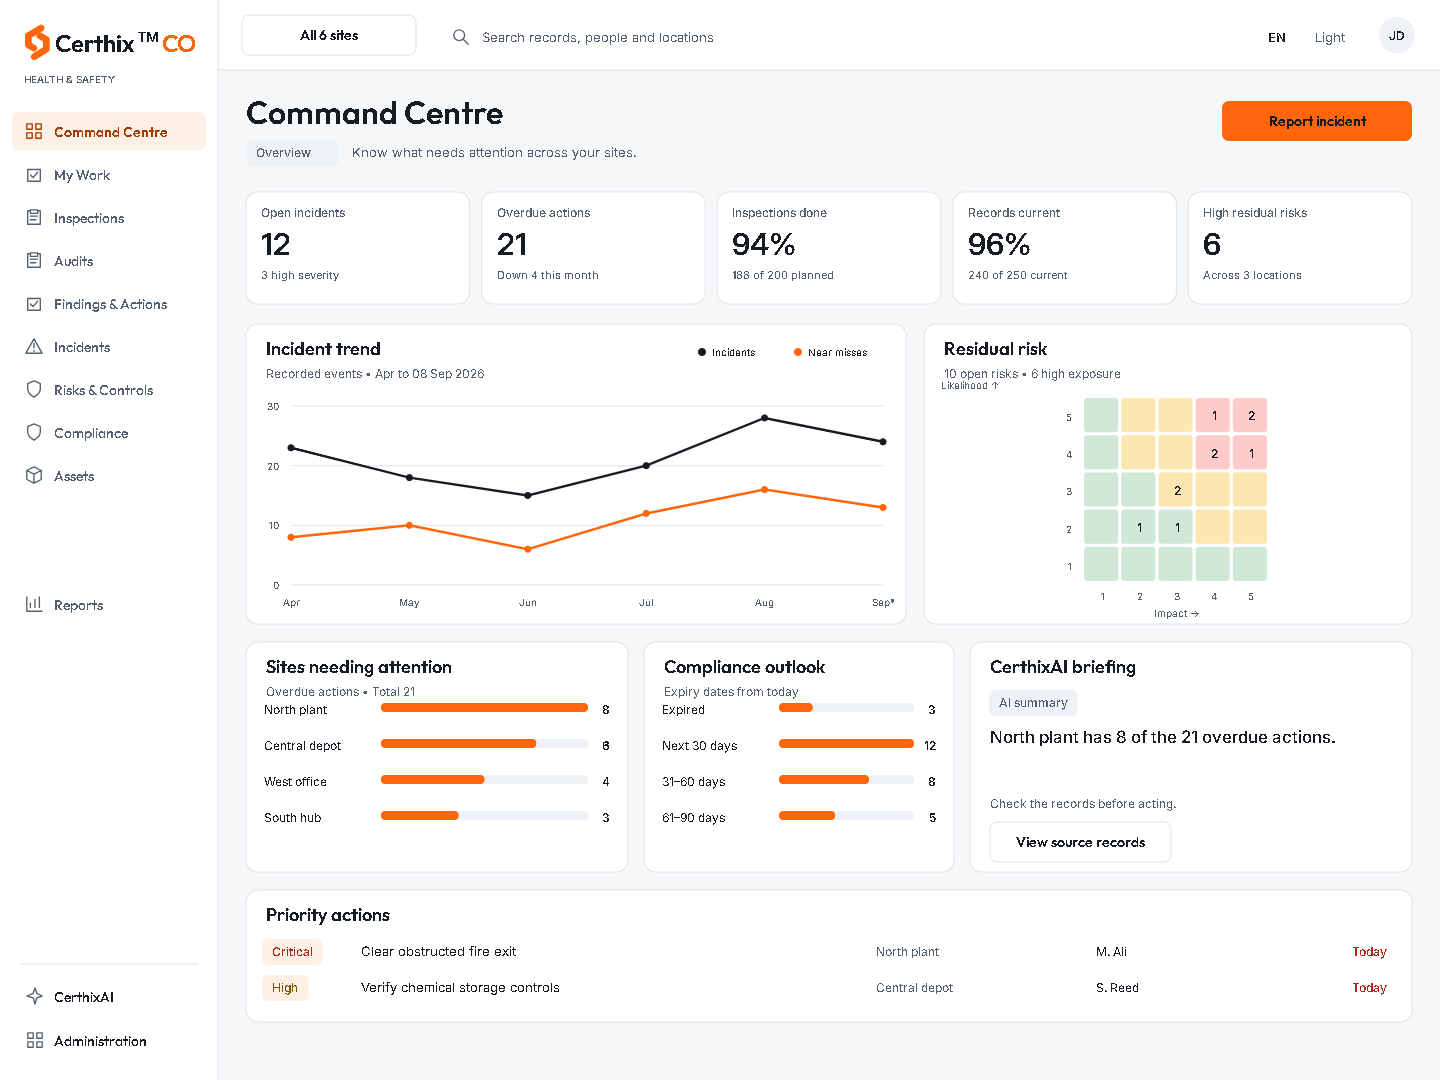Open Verify chemical storage controls action

coord(460,987)
